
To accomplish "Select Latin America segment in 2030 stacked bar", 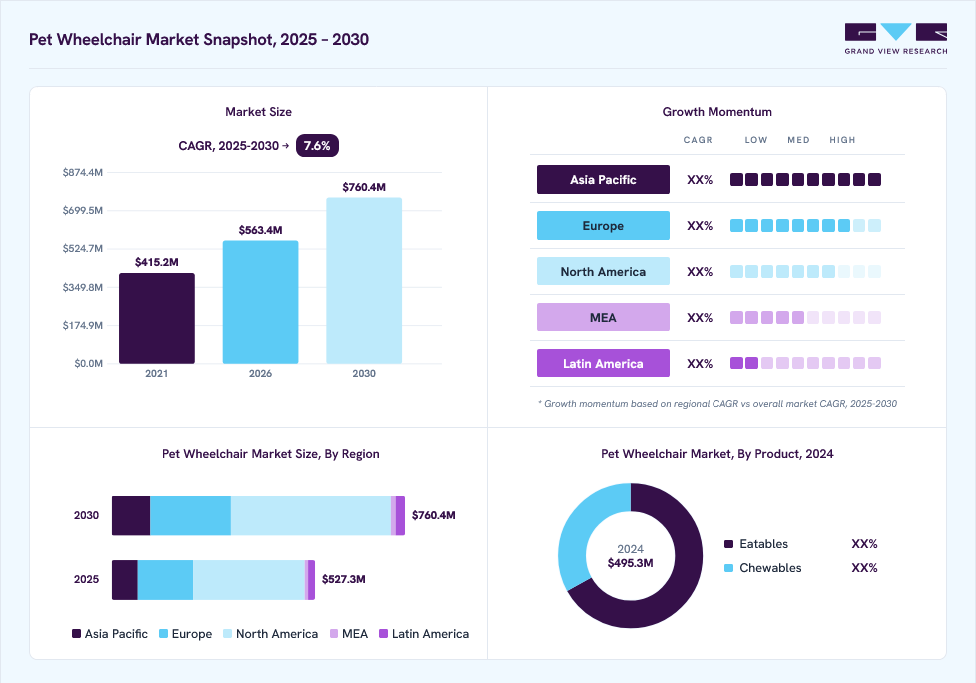I will point(400,516).
